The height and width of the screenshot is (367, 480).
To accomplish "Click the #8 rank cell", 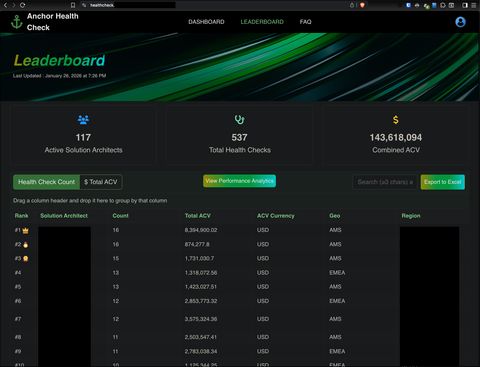I will 18,337.
